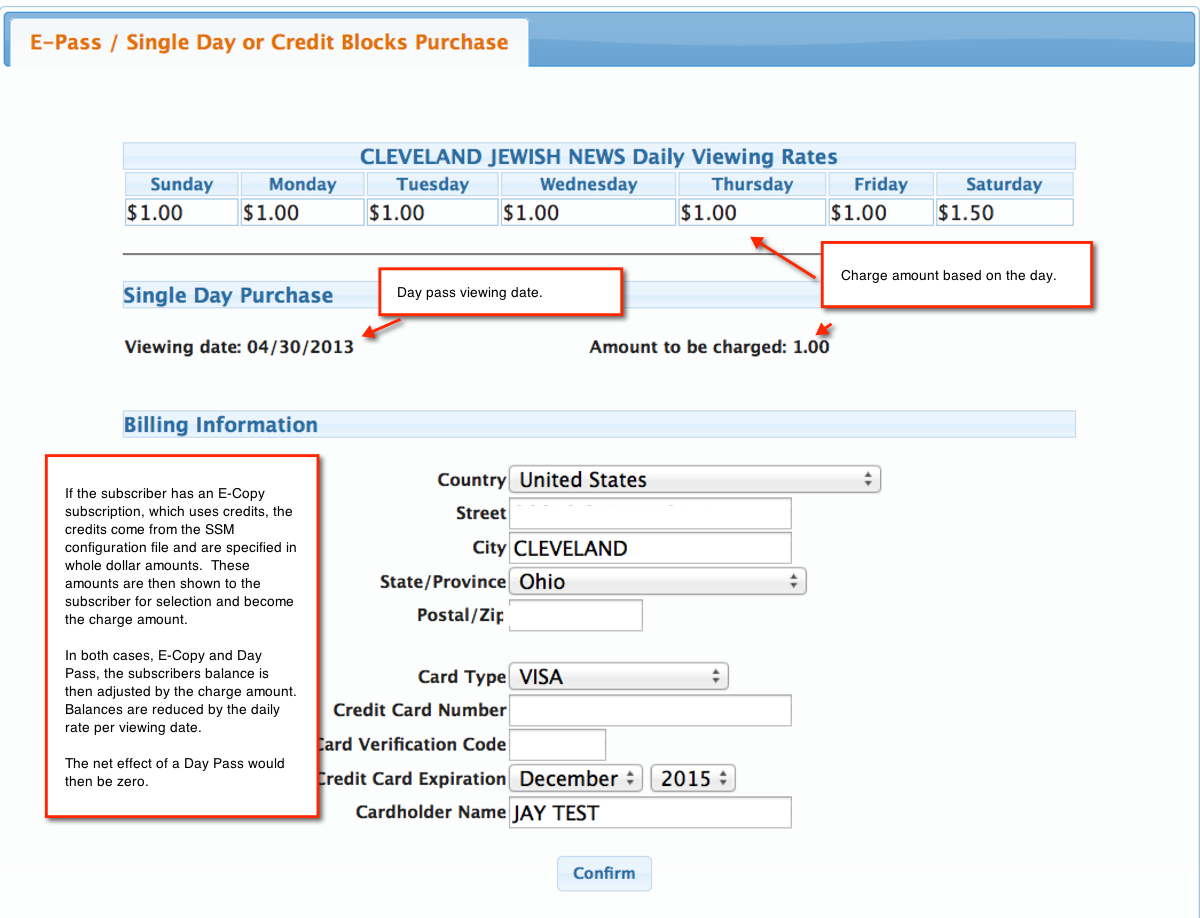Open the Country dropdown showing United States
This screenshot has height=918, width=1200.
(695, 480)
